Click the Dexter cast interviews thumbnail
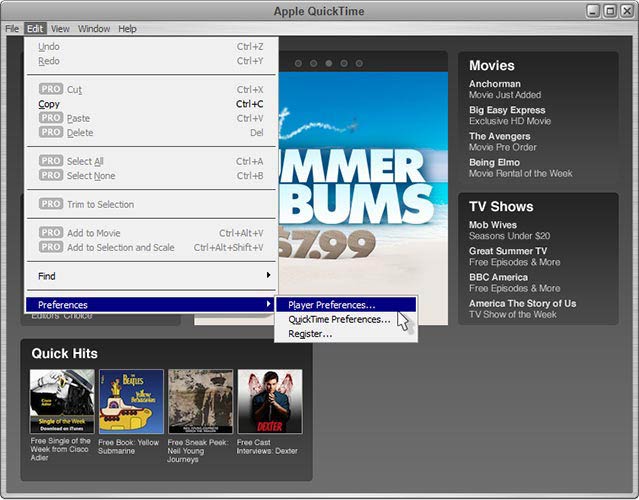 pyautogui.click(x=269, y=401)
